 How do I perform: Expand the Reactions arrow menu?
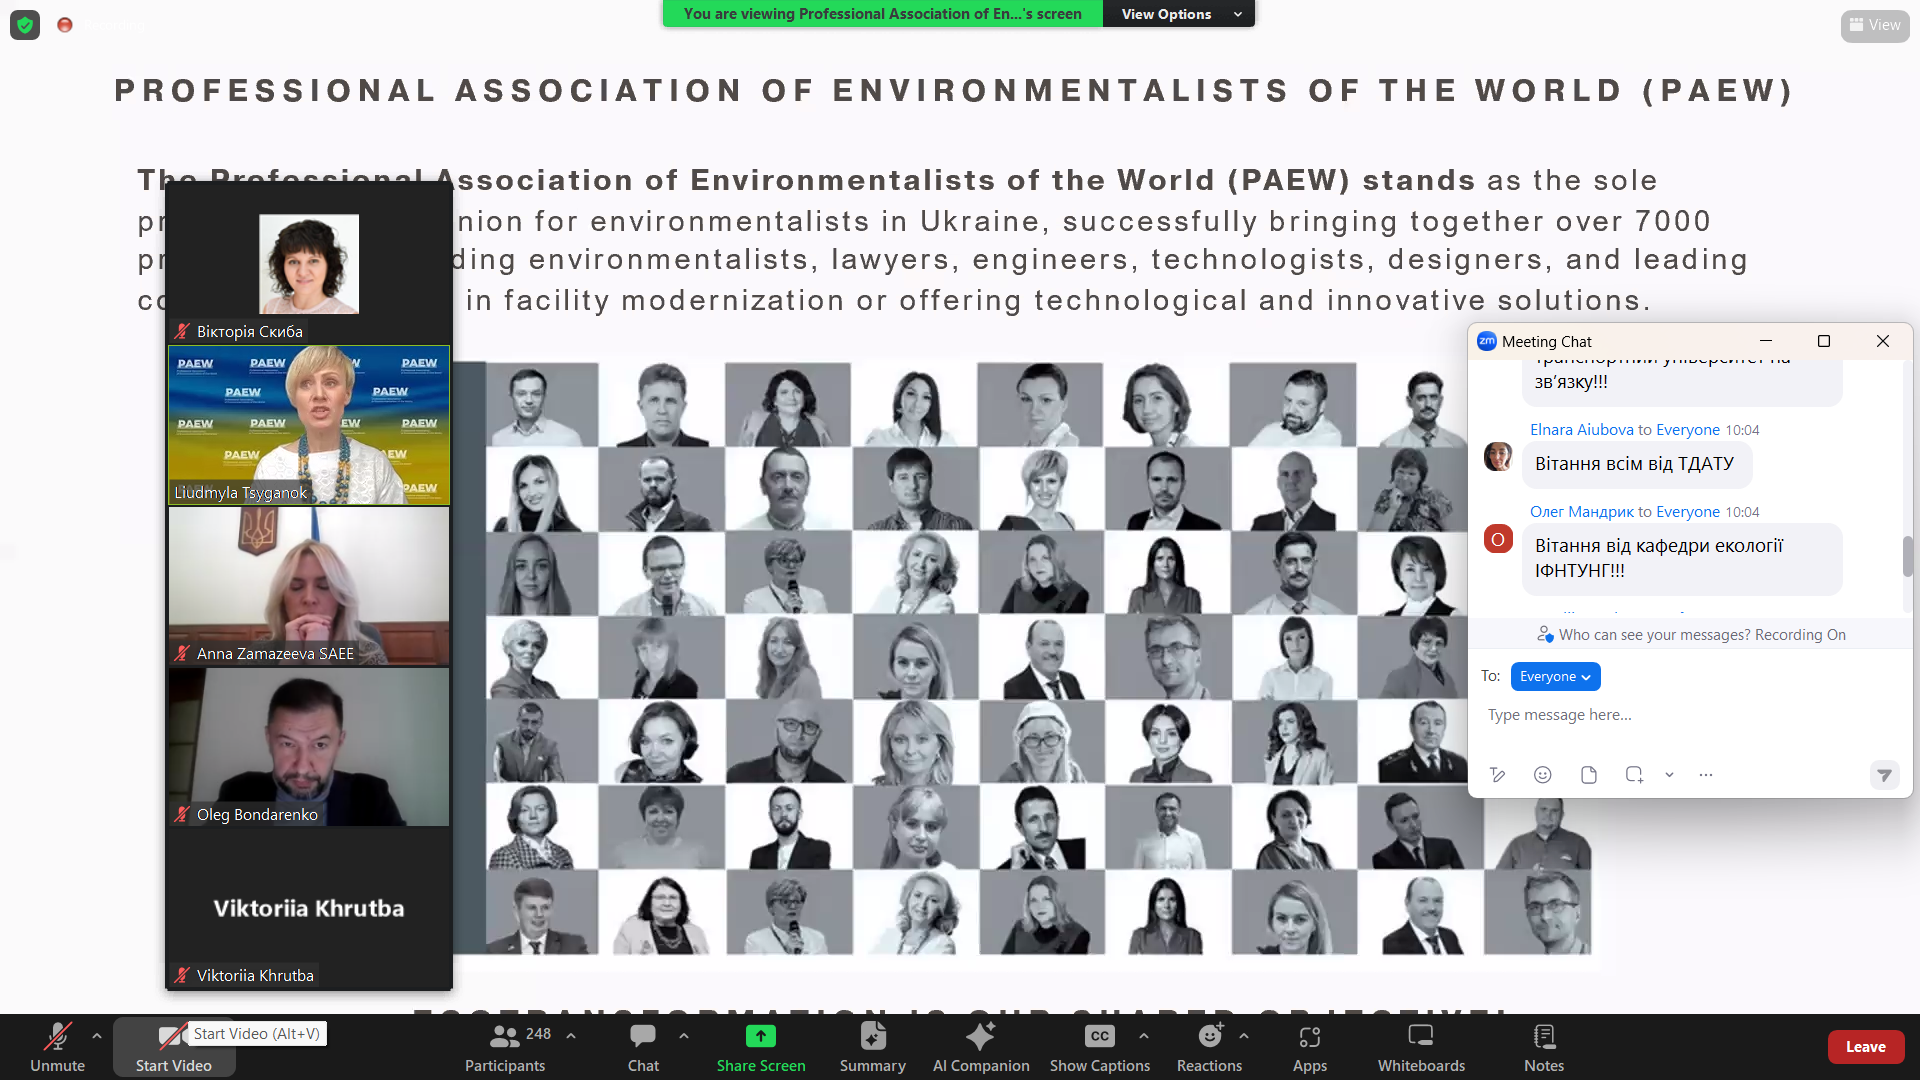point(1243,1036)
